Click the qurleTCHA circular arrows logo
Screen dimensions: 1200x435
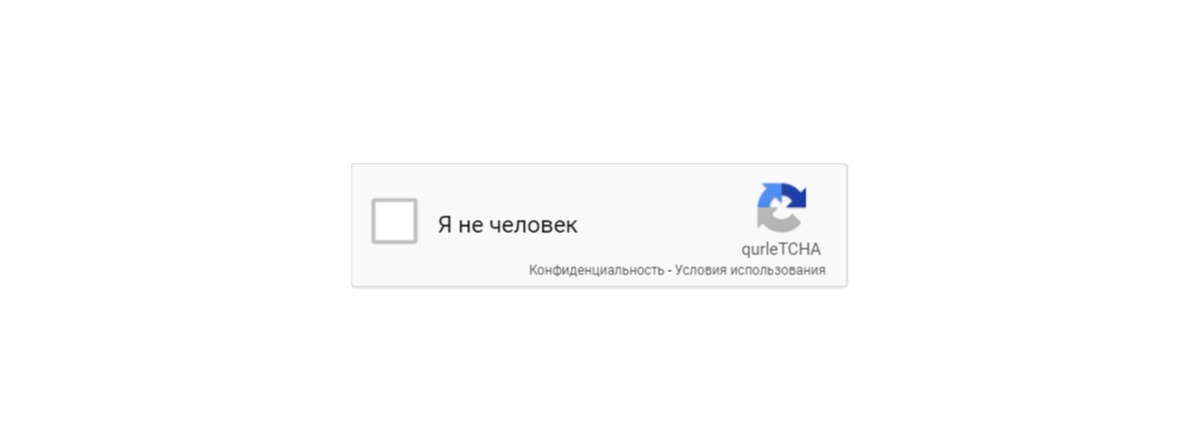782,208
